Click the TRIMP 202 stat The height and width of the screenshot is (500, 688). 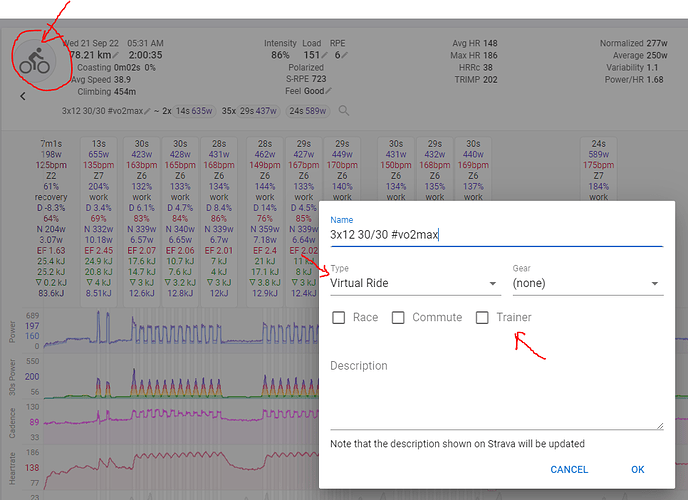click(476, 79)
